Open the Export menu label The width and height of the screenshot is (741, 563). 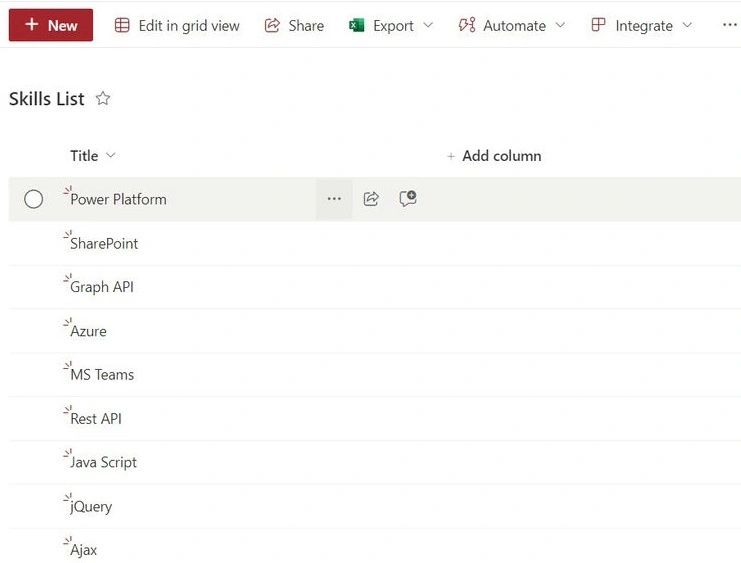tap(393, 26)
